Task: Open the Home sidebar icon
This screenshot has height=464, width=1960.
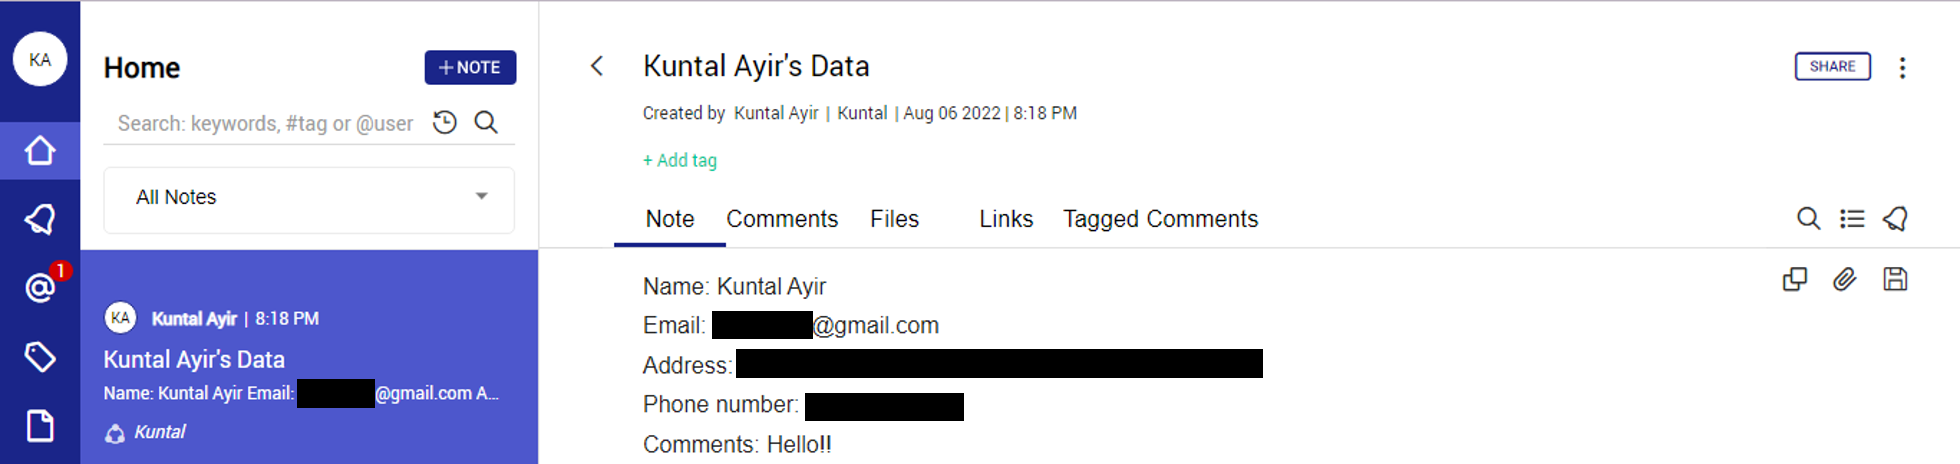Action: point(40,151)
